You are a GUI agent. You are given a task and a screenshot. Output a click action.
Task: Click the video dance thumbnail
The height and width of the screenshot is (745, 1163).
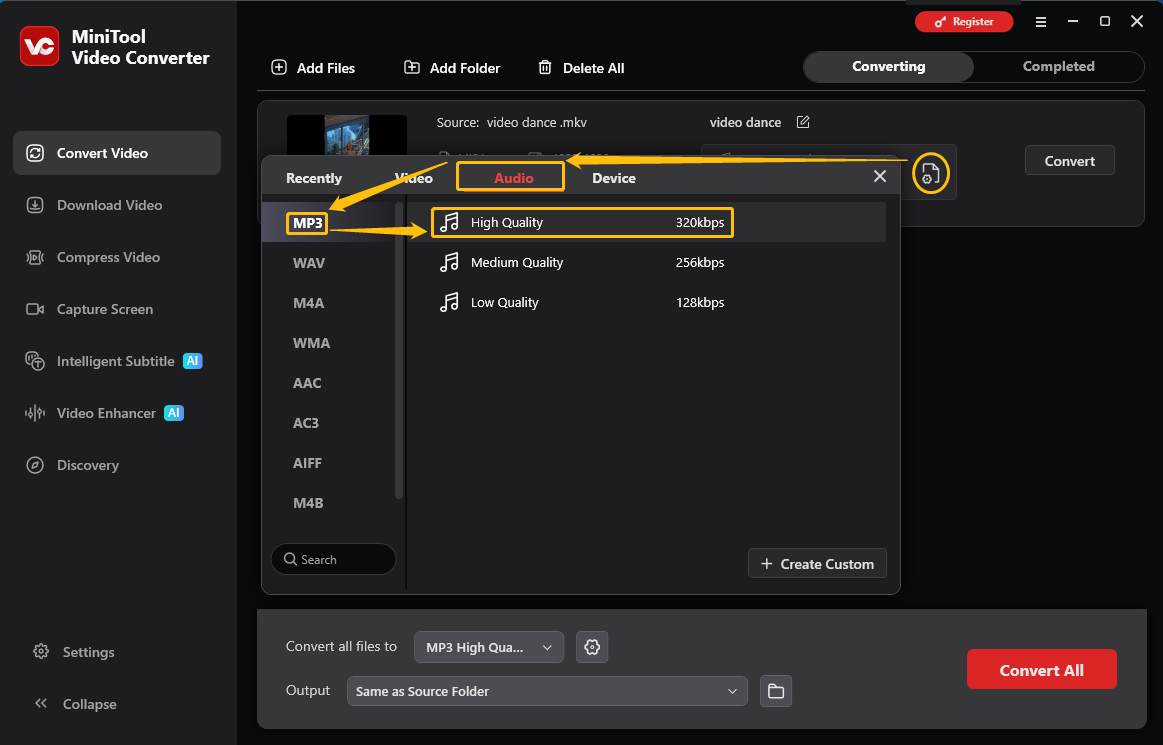pos(347,135)
